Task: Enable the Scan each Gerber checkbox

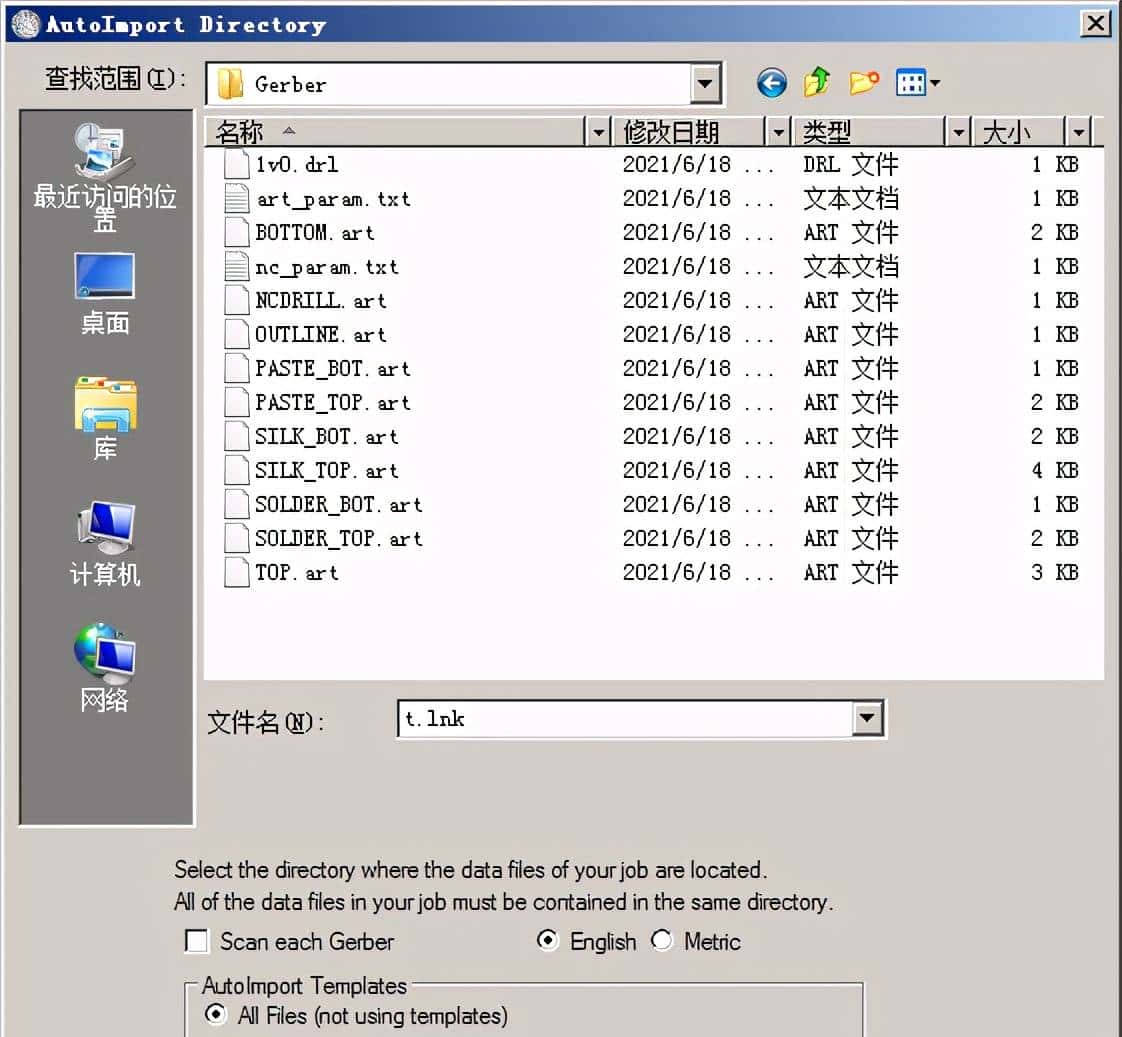Action: (196, 942)
